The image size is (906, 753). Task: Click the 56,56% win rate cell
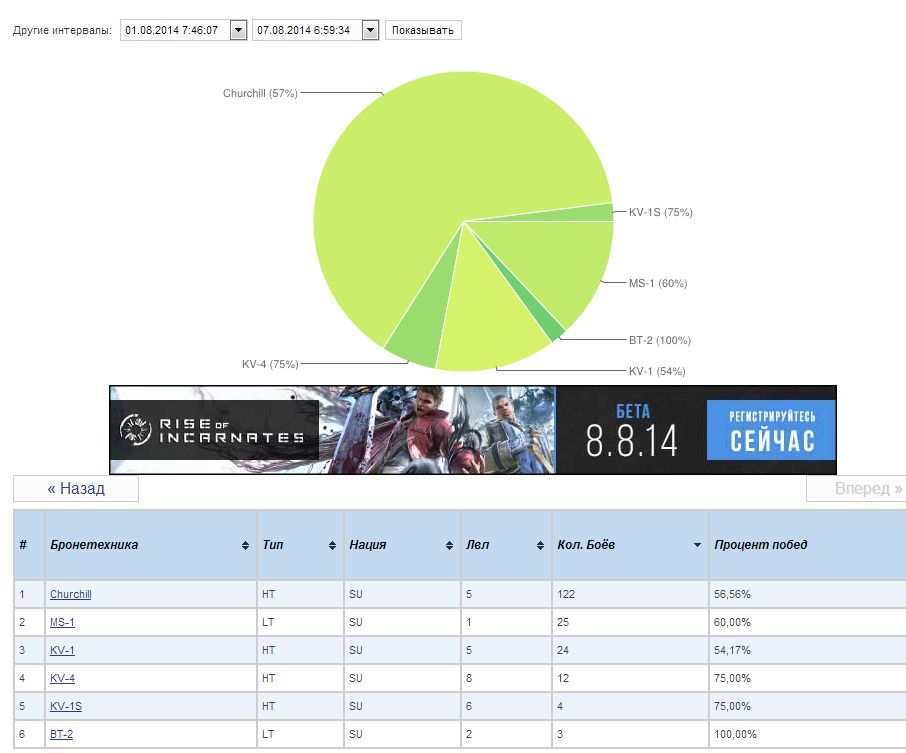(x=807, y=594)
